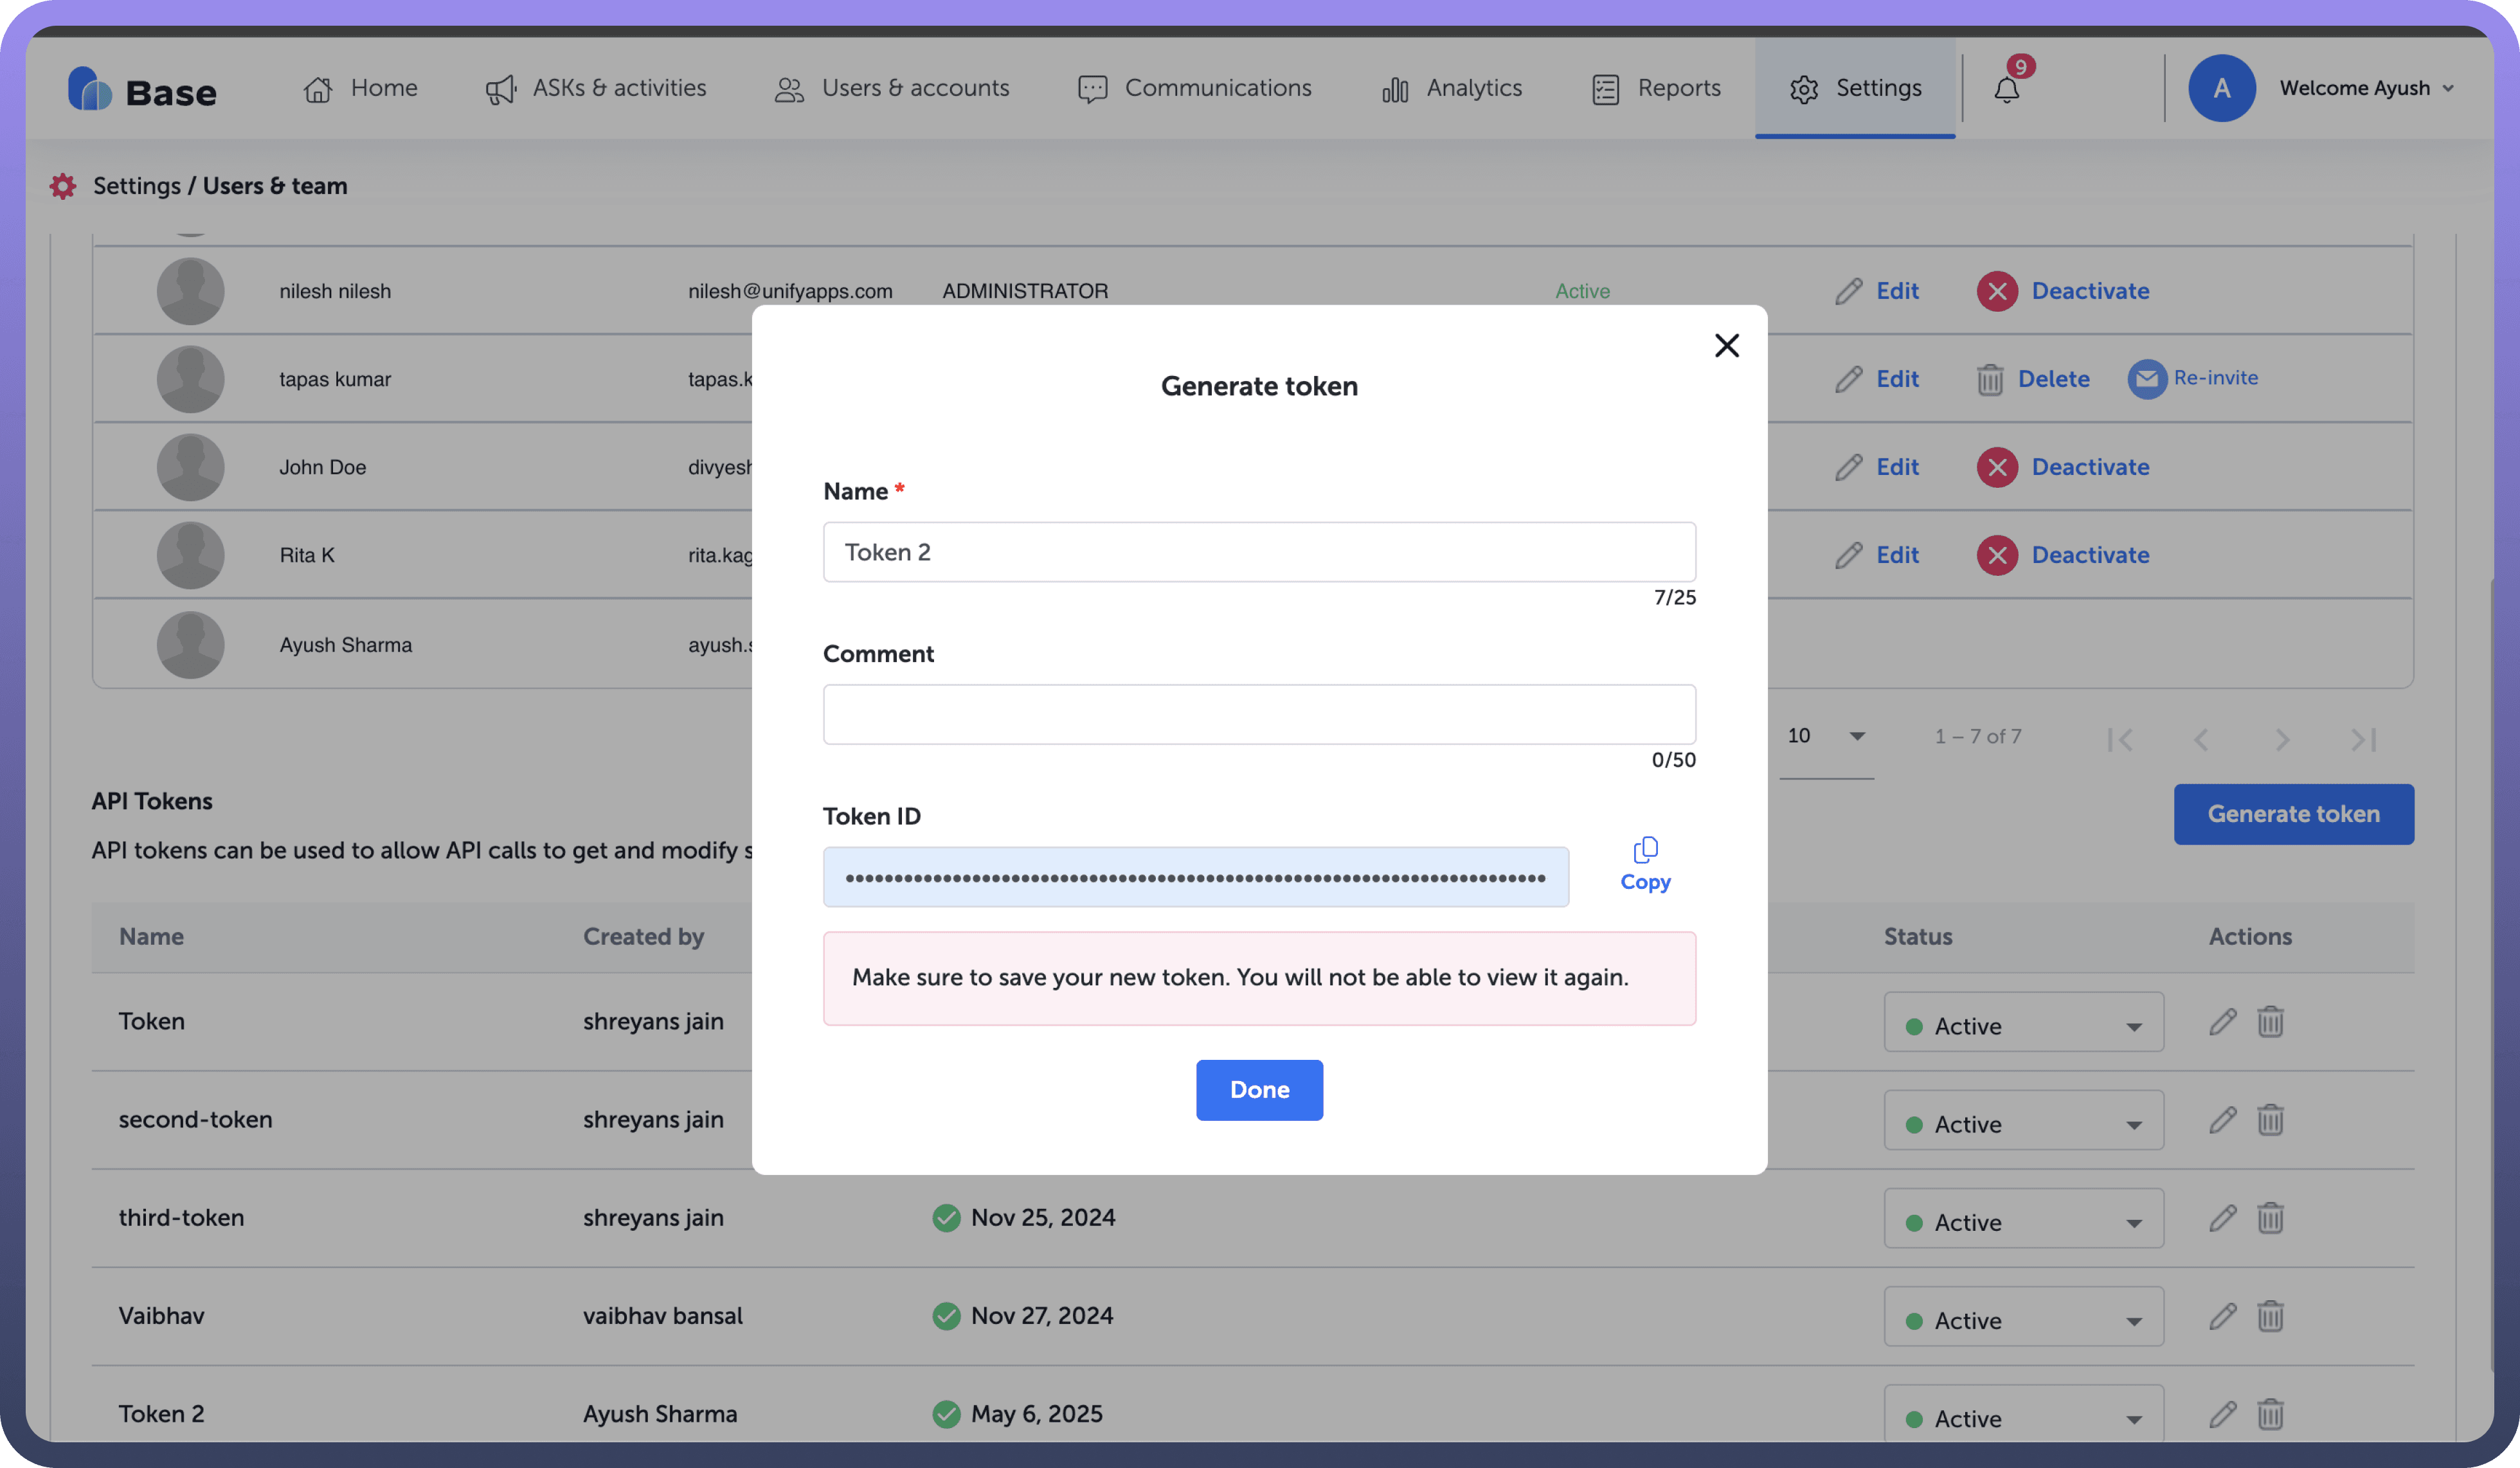Click the Re-invite envelope icon for tapas kumar
The image size is (2520, 1468).
pyautogui.click(x=2146, y=379)
